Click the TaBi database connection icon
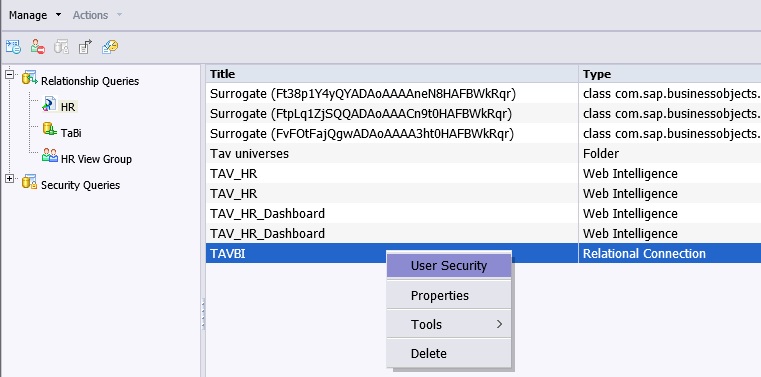 pyautogui.click(x=50, y=130)
